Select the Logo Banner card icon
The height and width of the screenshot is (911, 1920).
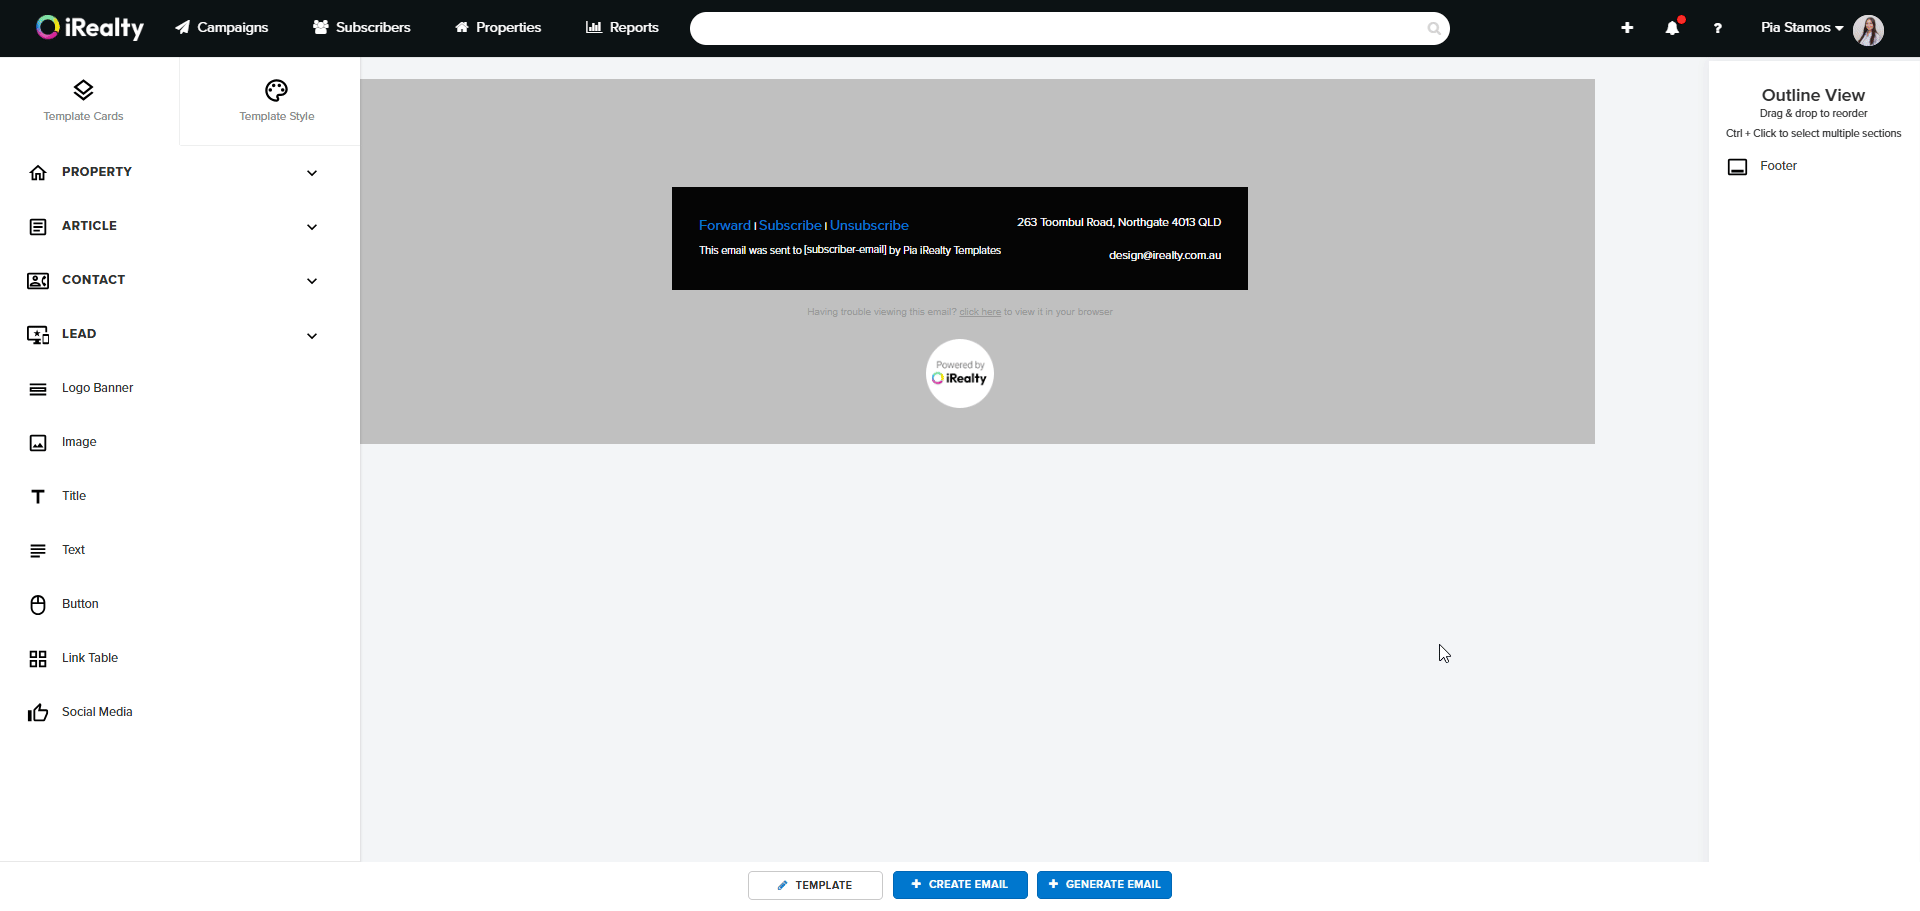point(38,389)
